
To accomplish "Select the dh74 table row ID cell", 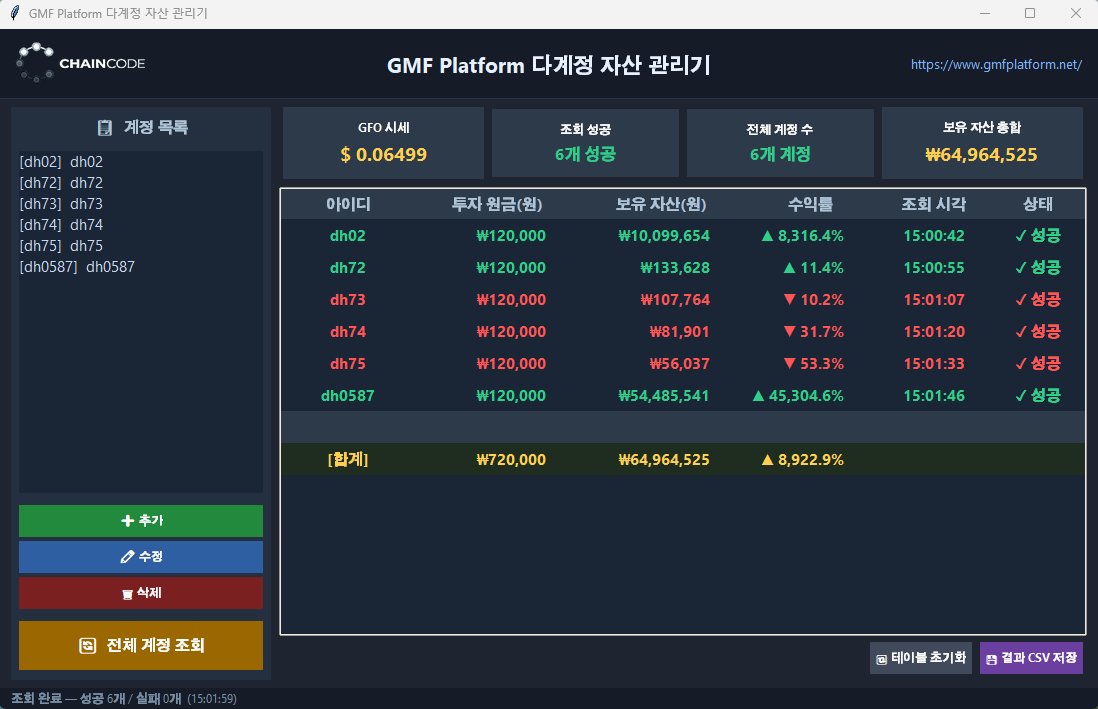I will click(x=347, y=331).
